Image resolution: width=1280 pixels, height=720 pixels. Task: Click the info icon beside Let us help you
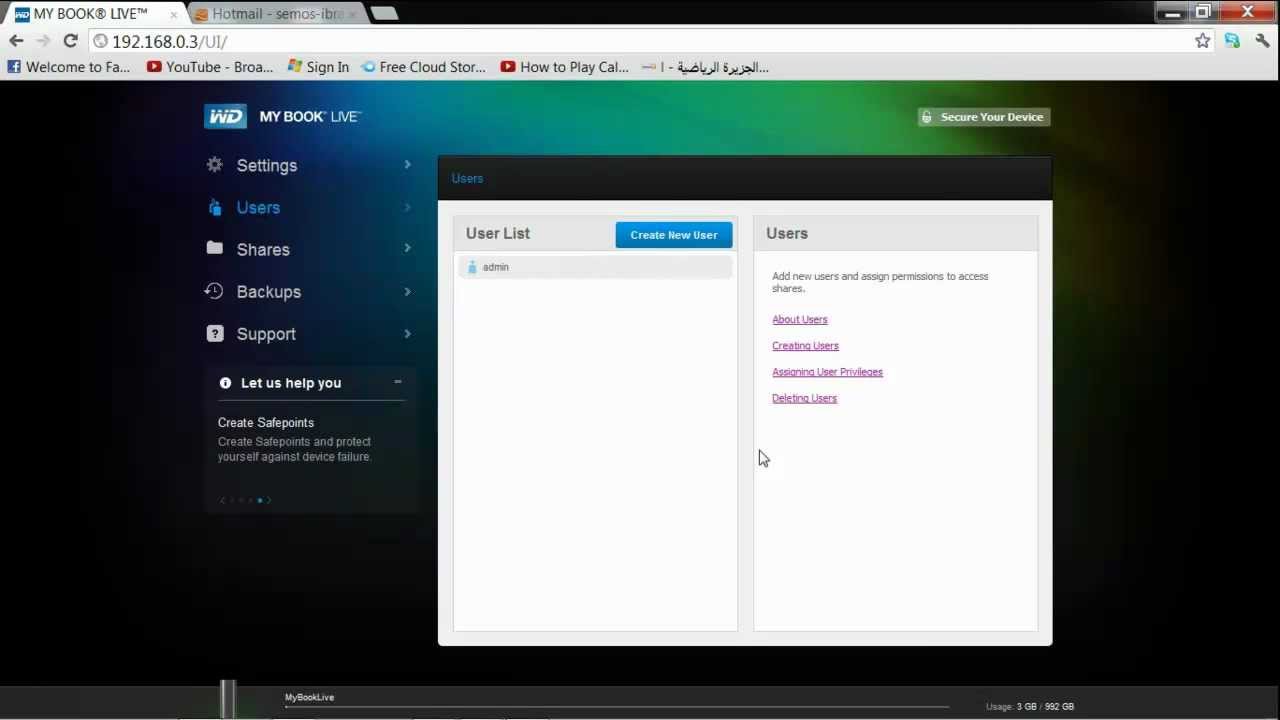[225, 383]
